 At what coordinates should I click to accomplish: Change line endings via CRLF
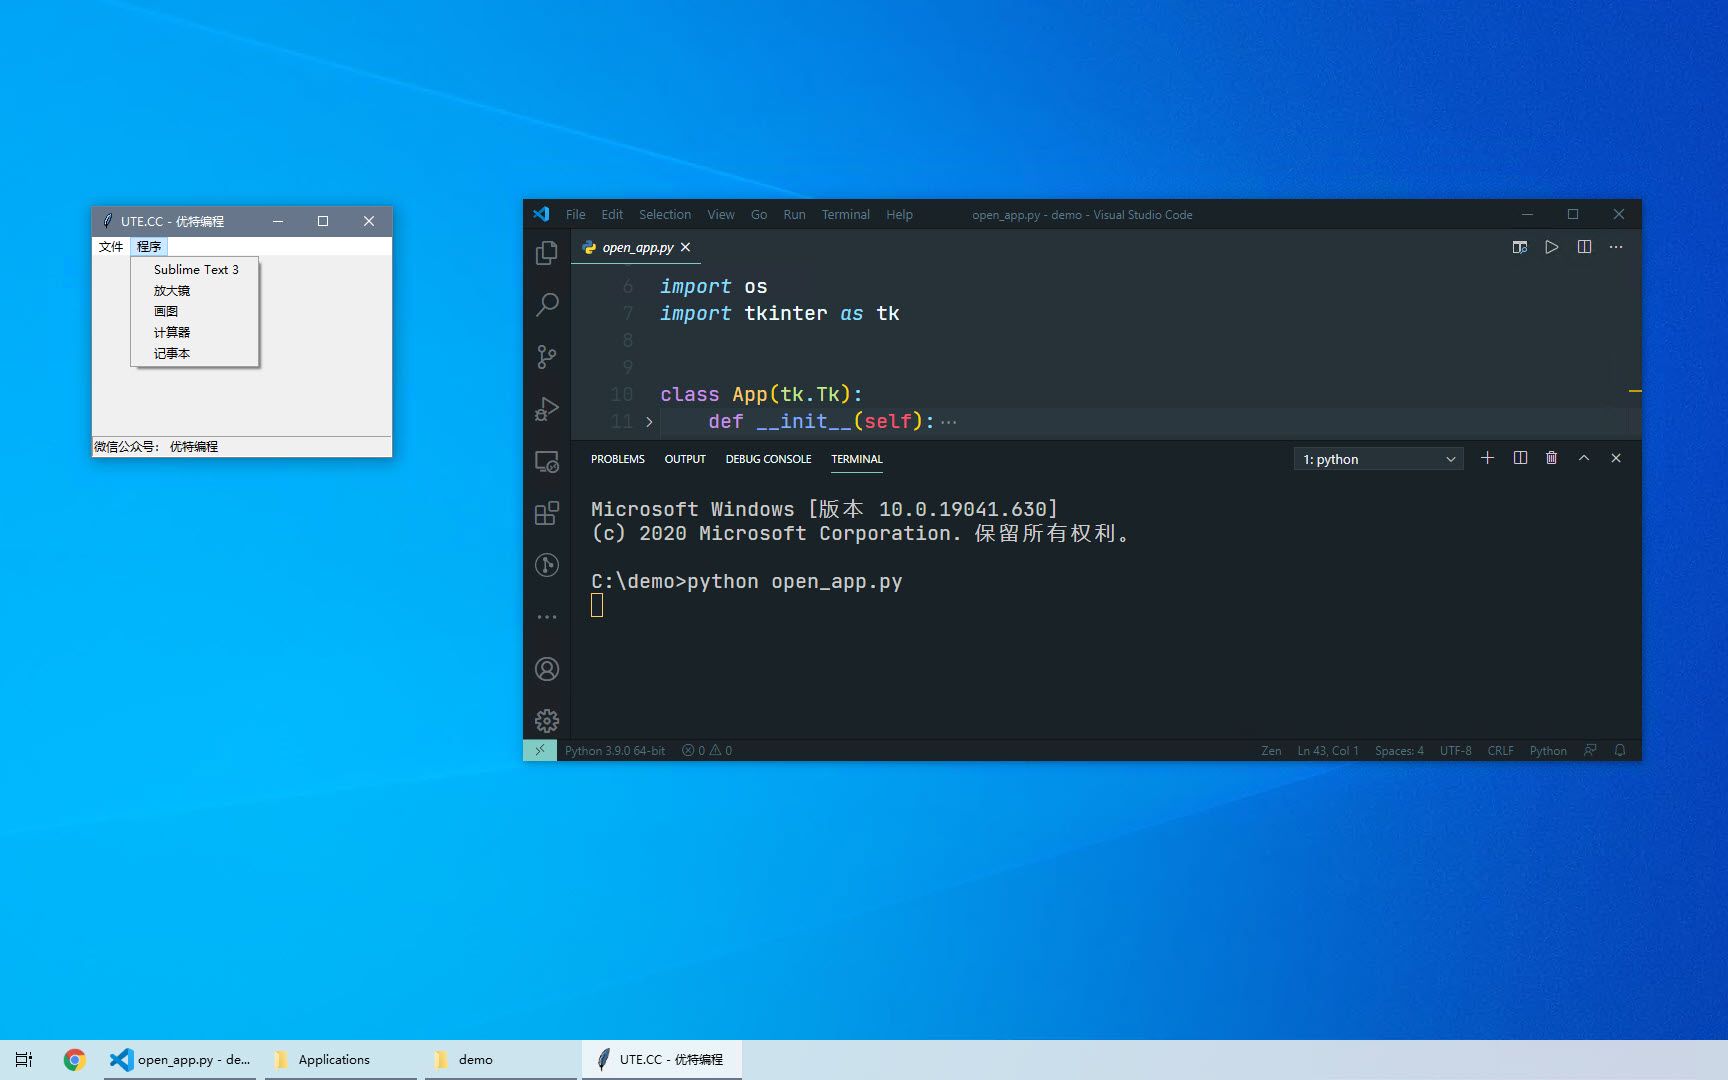[1500, 750]
